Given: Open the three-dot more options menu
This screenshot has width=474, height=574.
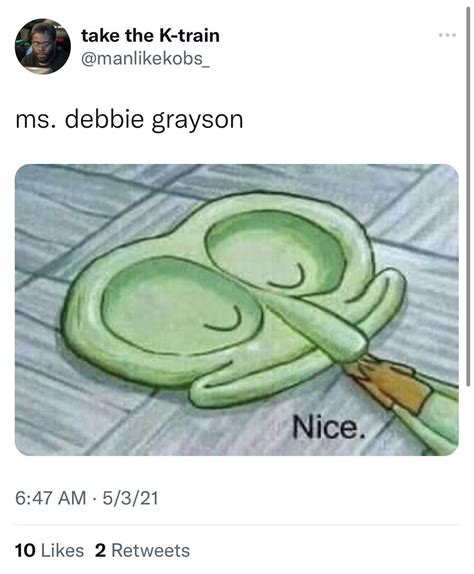Looking at the screenshot, I should [x=447, y=35].
